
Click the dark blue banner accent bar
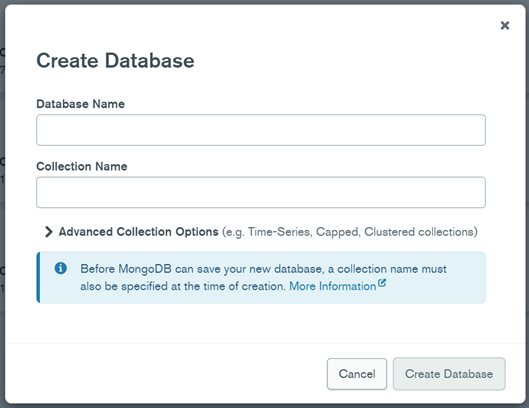click(x=38, y=277)
